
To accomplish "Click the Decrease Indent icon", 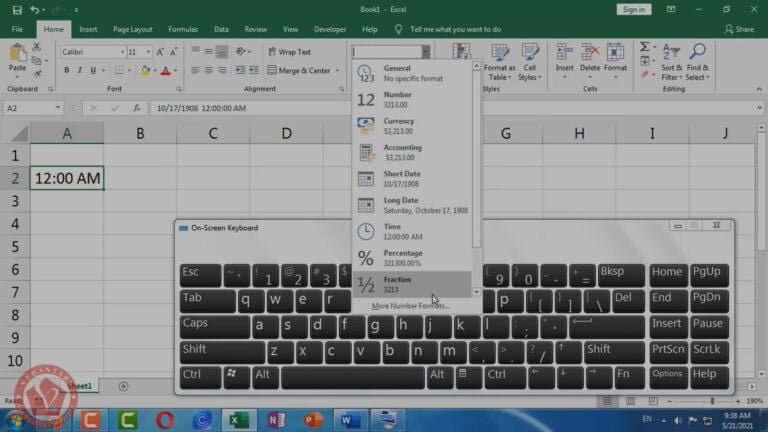I will coord(240,71).
